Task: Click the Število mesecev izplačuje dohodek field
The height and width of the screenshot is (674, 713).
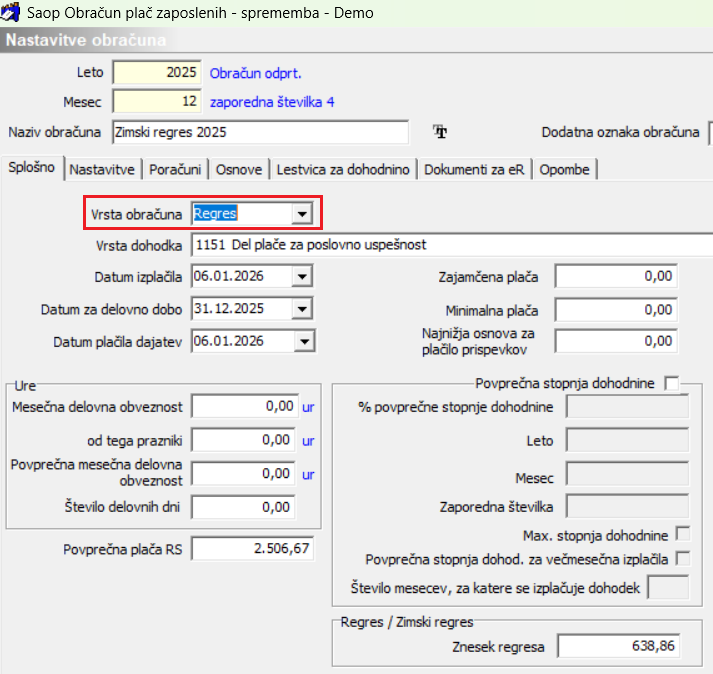Action: (668, 588)
